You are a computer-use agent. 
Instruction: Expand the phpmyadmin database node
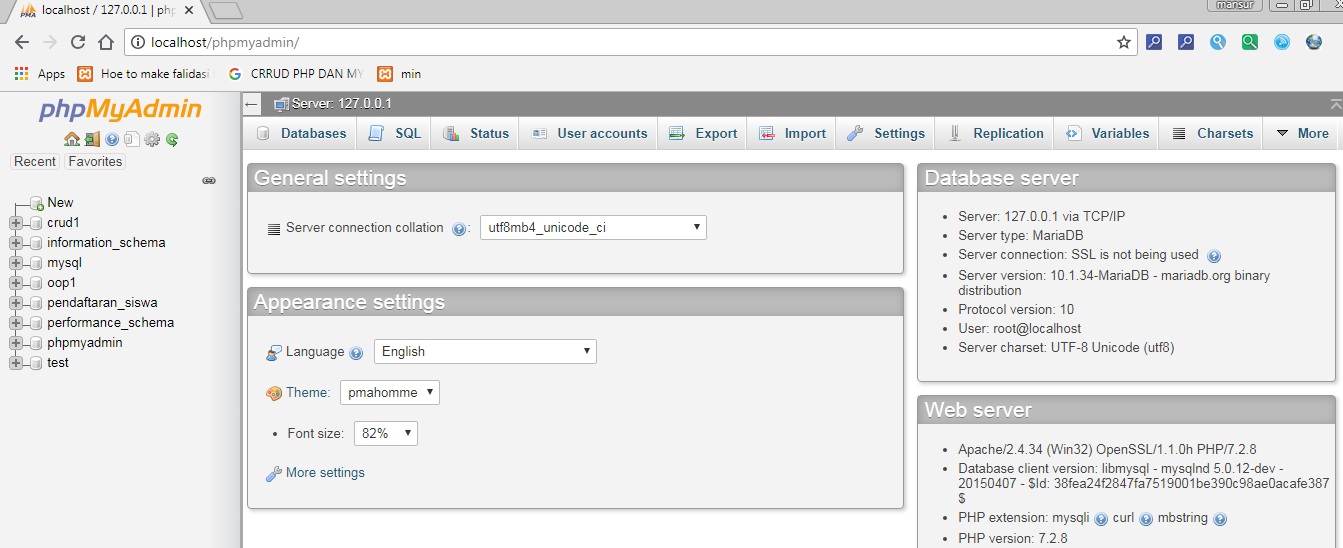[16, 343]
